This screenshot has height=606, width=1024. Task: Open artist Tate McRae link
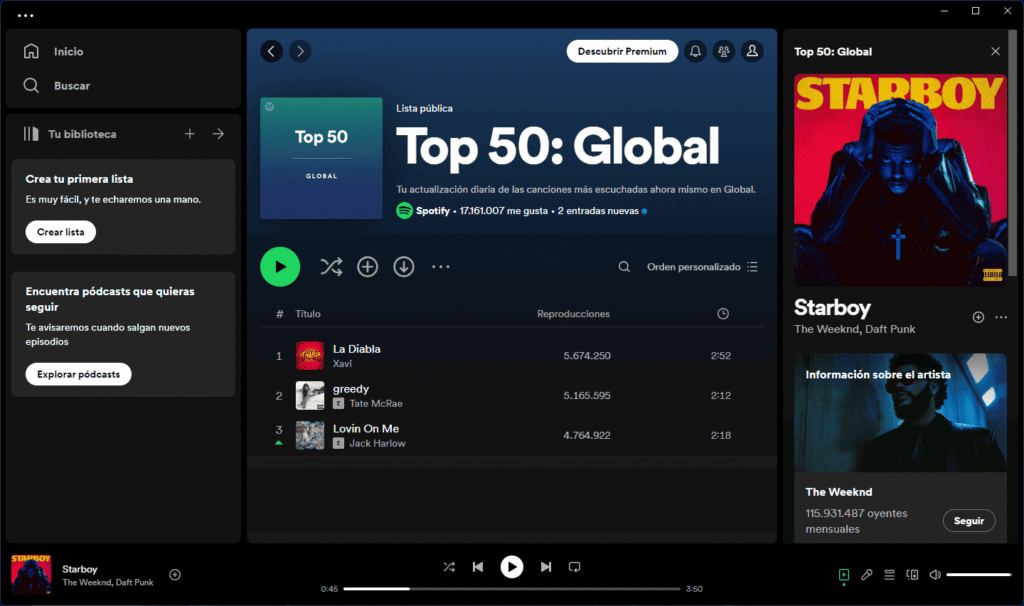coord(376,404)
